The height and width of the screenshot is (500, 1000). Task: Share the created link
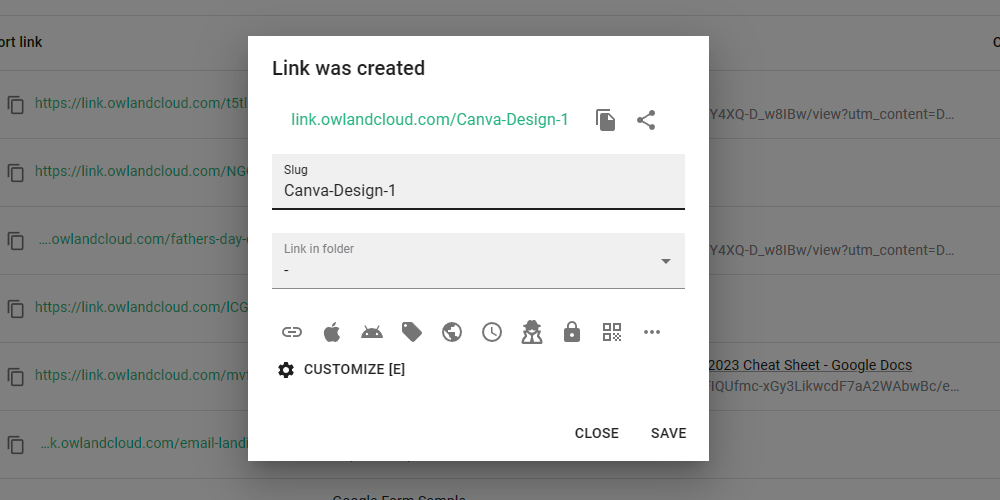pyautogui.click(x=646, y=120)
